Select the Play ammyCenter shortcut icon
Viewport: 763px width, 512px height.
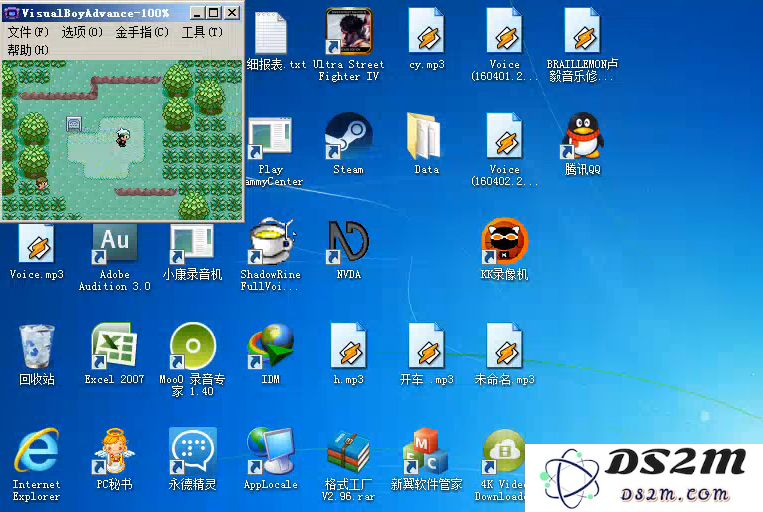tap(271, 138)
